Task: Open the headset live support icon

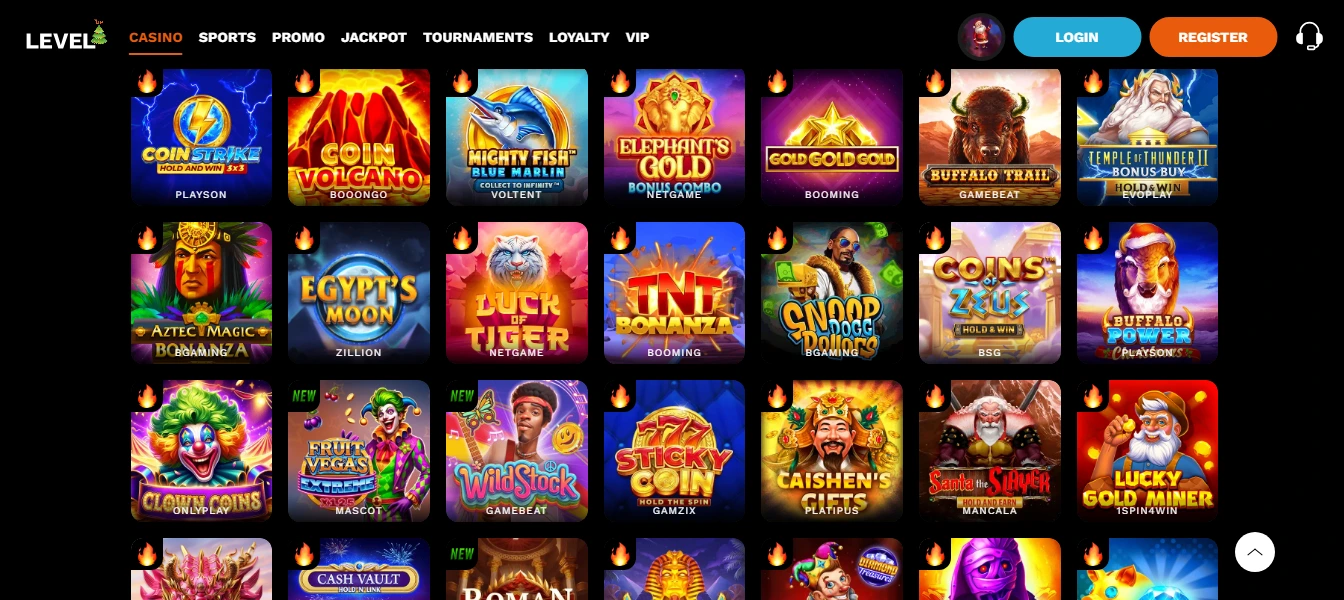Action: point(1309,37)
